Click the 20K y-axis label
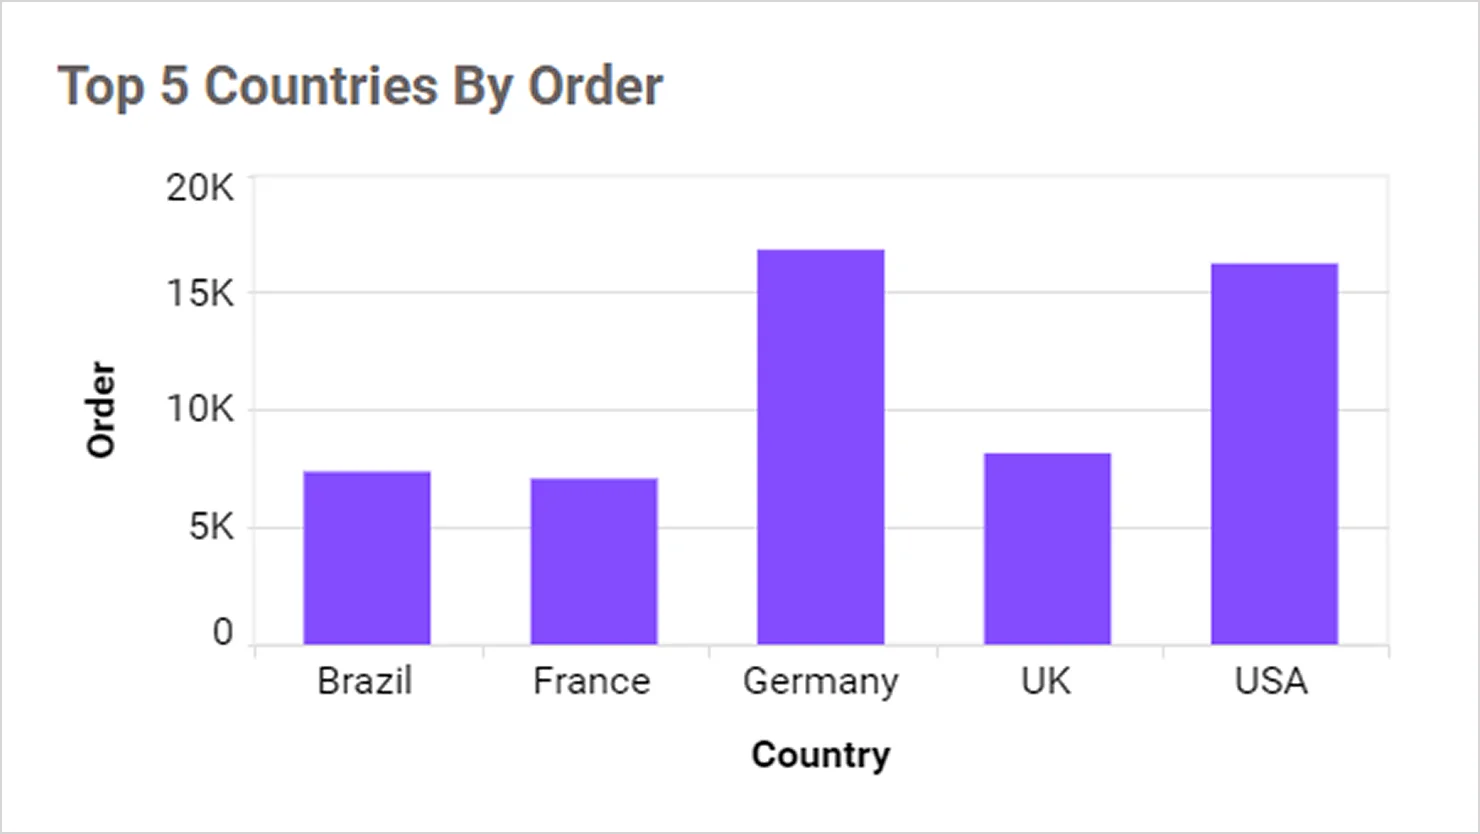The height and width of the screenshot is (834, 1480). click(x=200, y=187)
